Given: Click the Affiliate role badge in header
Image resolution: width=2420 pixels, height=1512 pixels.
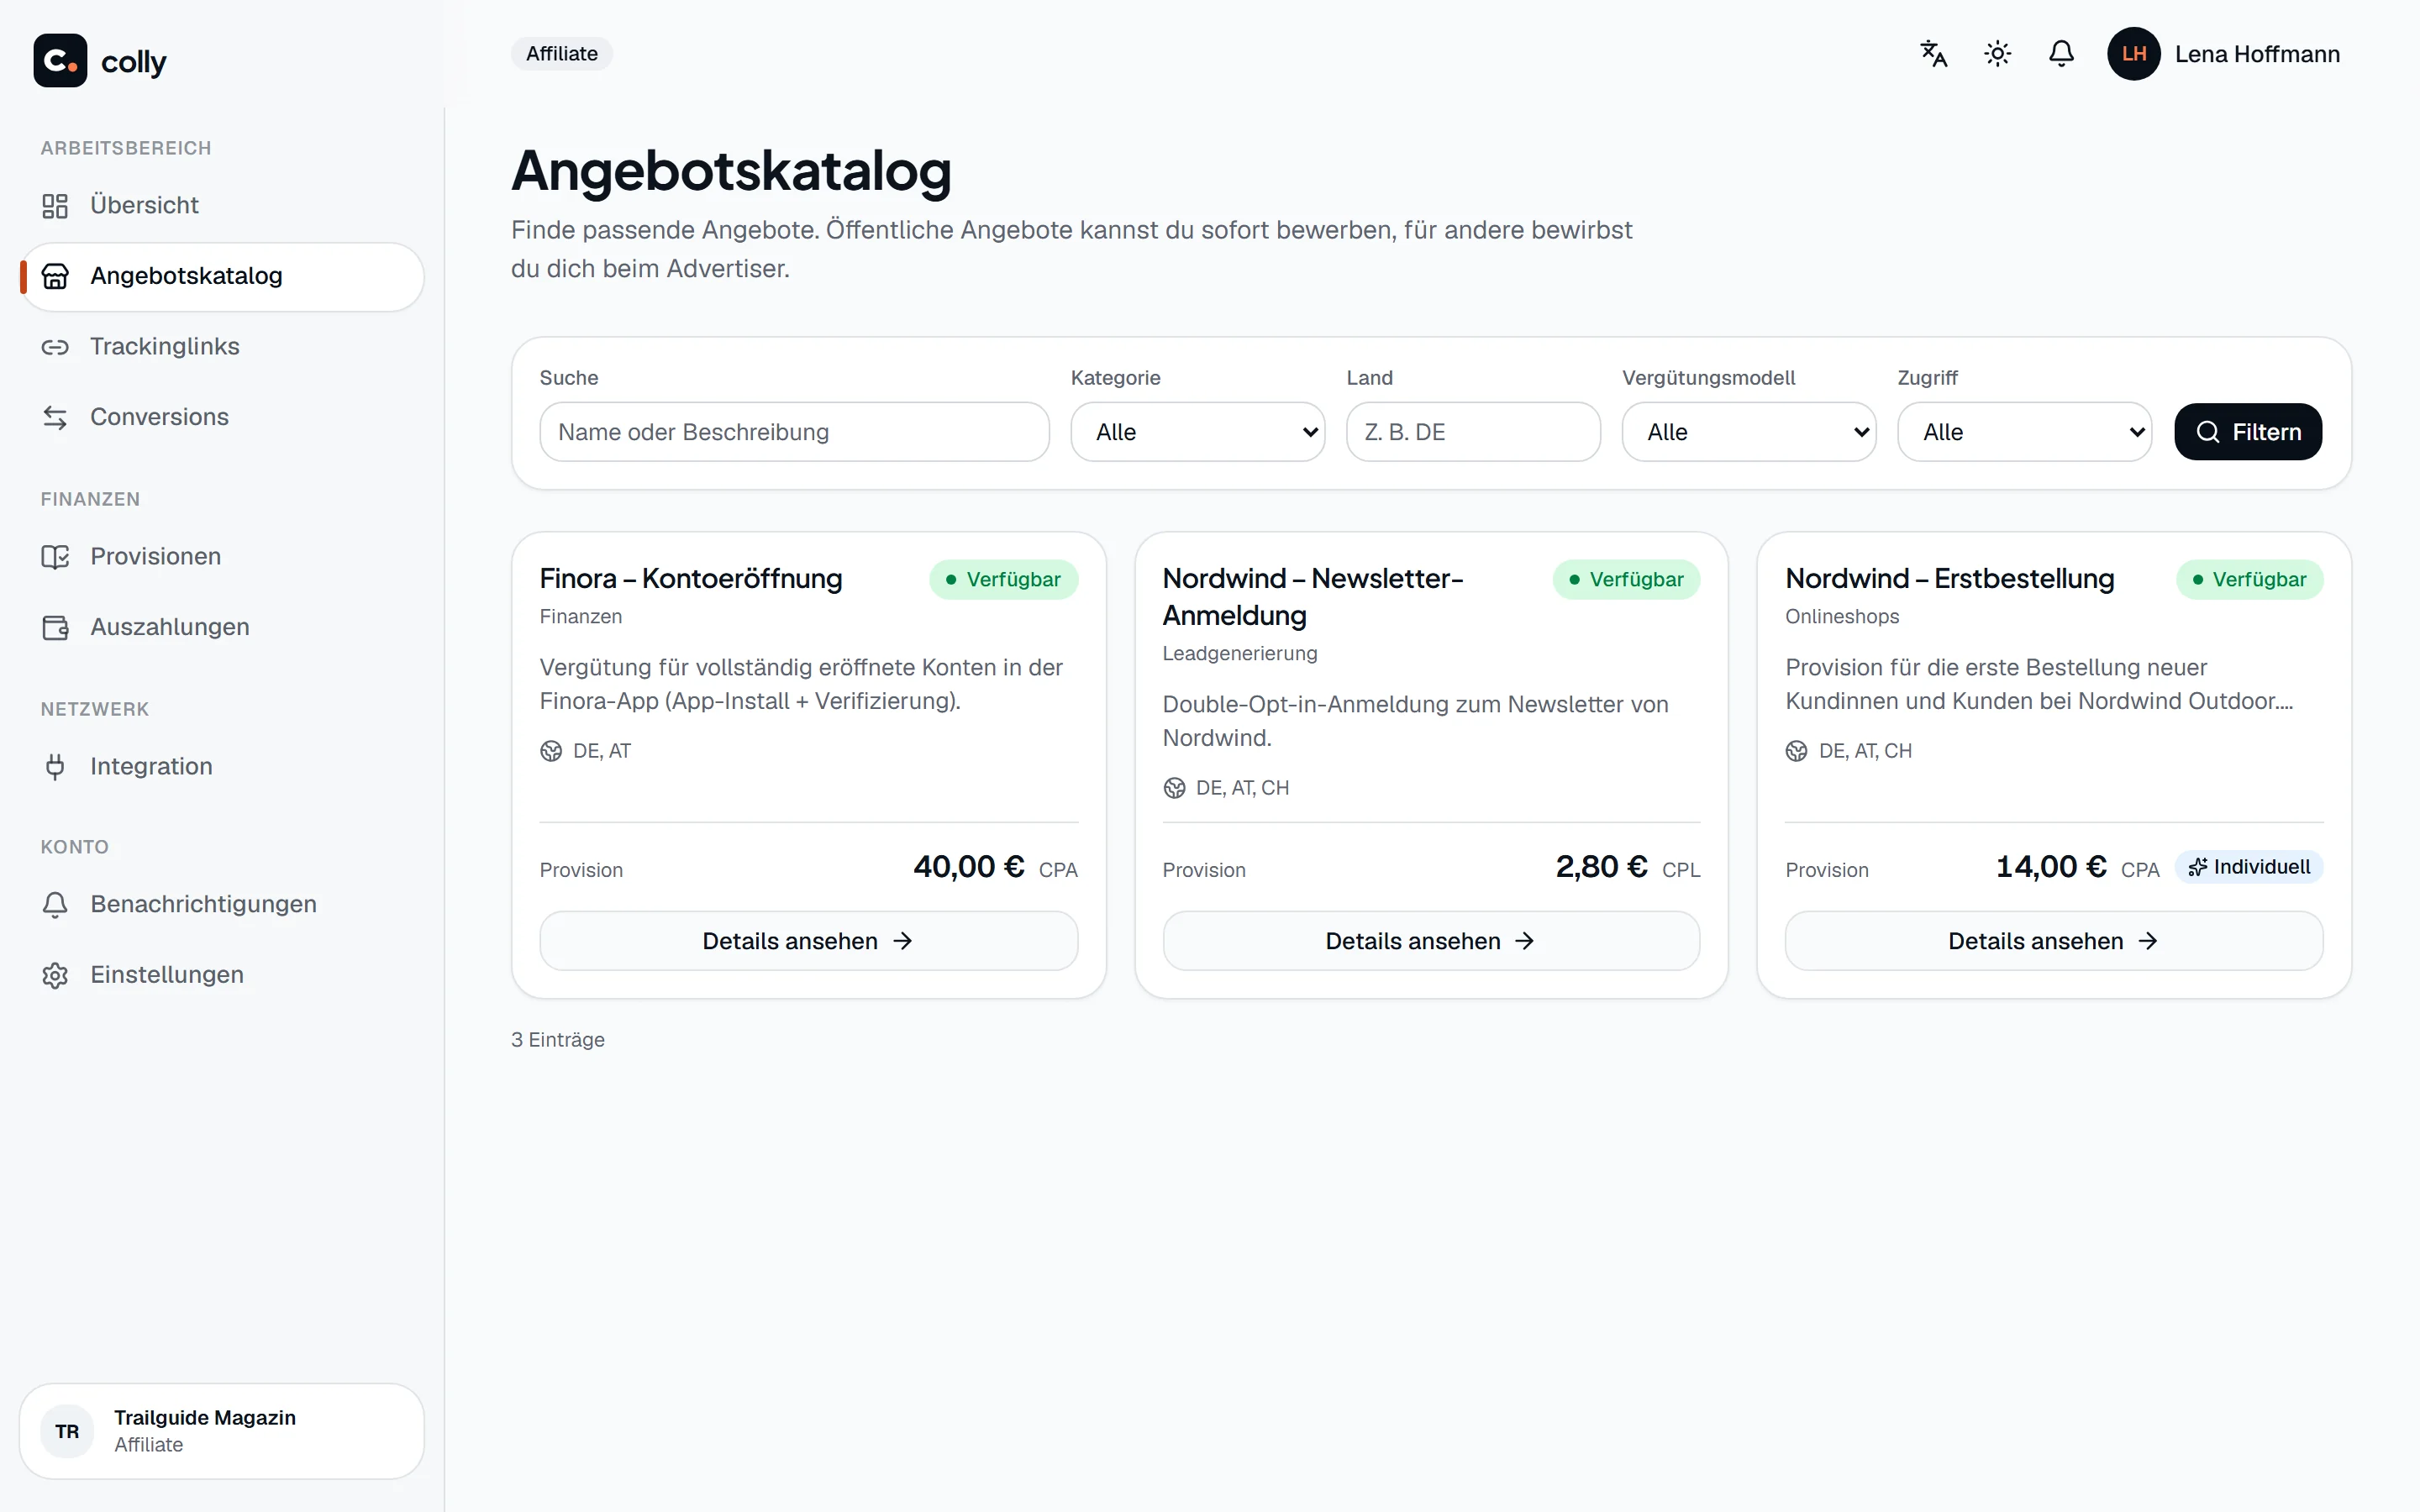Looking at the screenshot, I should click(562, 54).
